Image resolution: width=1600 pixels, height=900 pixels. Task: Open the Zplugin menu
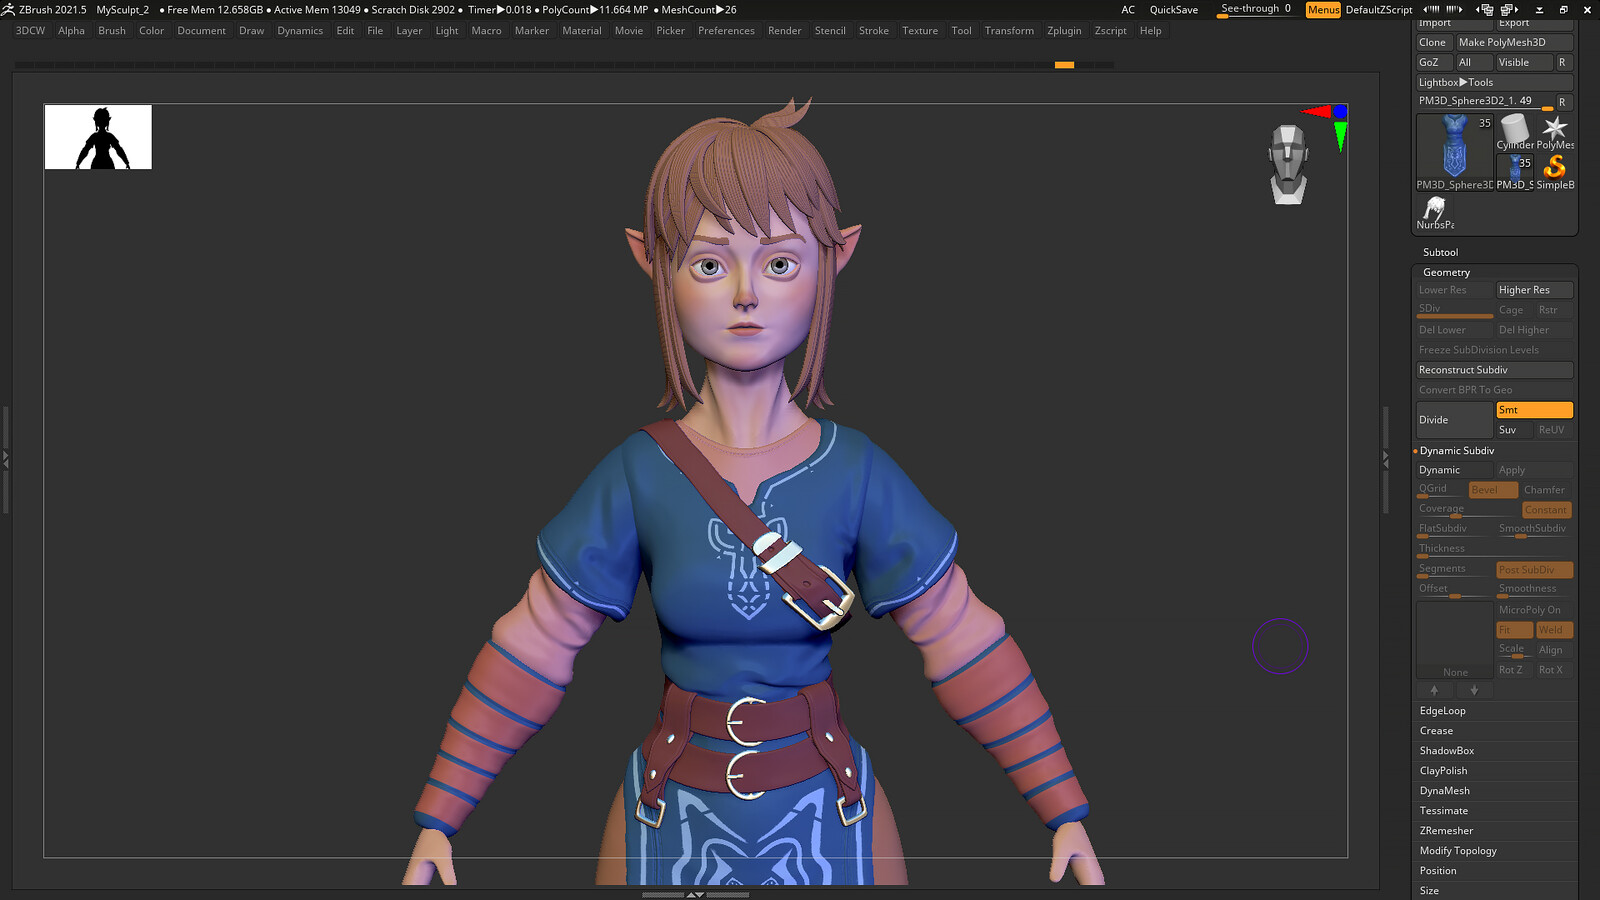(1064, 31)
